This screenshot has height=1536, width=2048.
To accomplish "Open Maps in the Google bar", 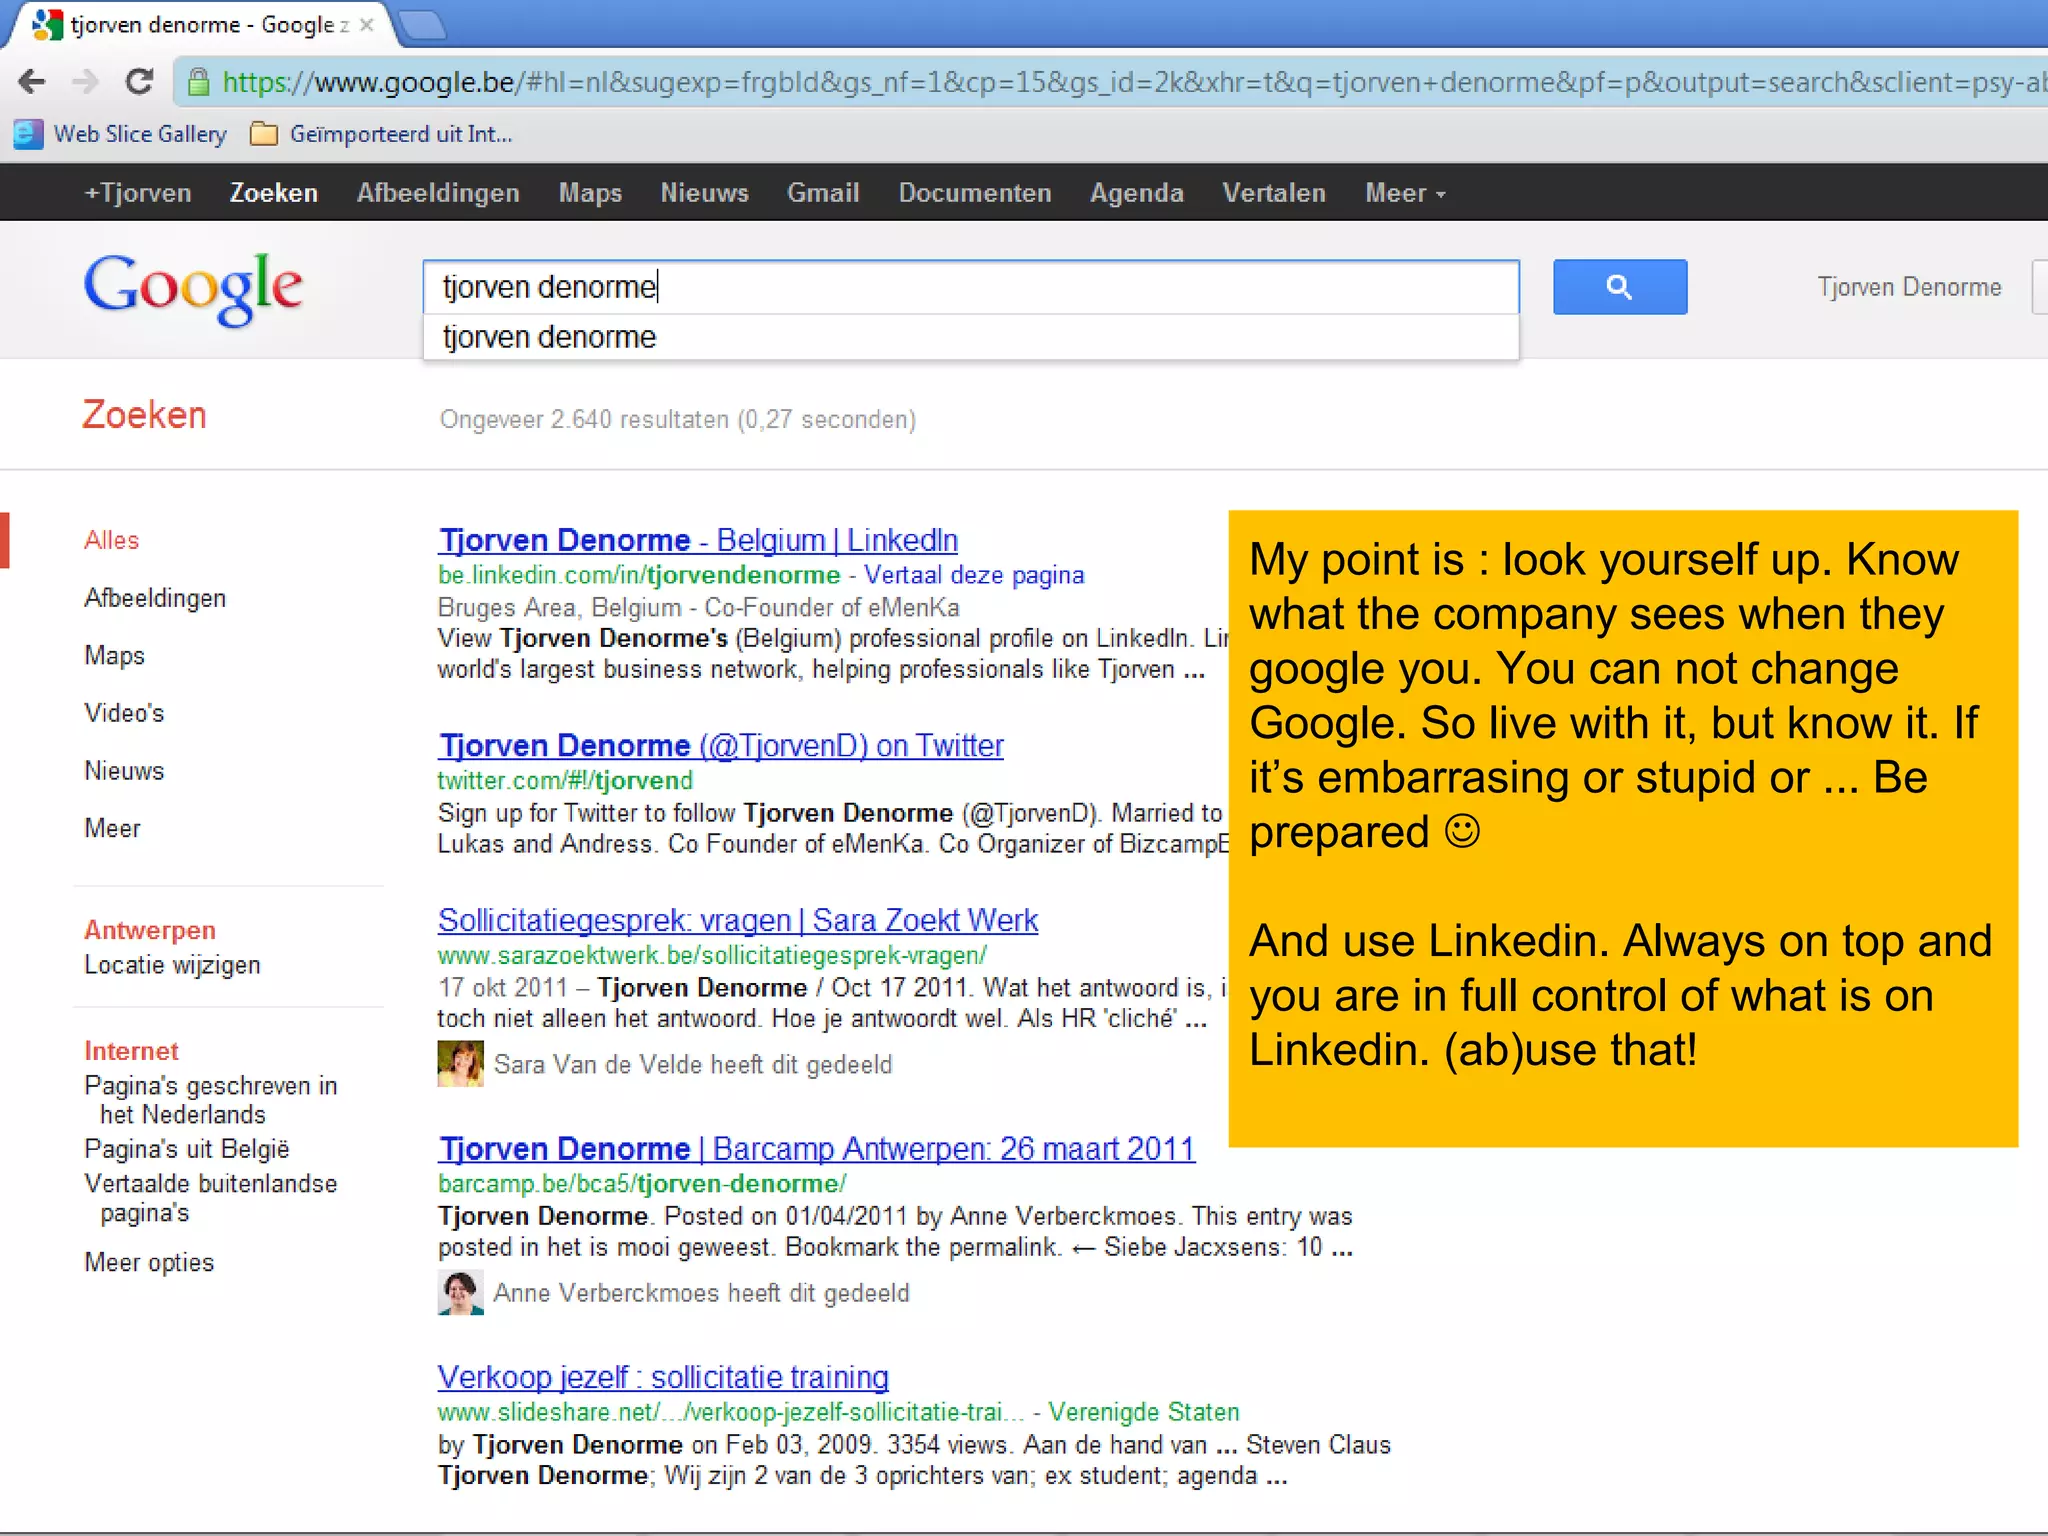I will tap(590, 193).
